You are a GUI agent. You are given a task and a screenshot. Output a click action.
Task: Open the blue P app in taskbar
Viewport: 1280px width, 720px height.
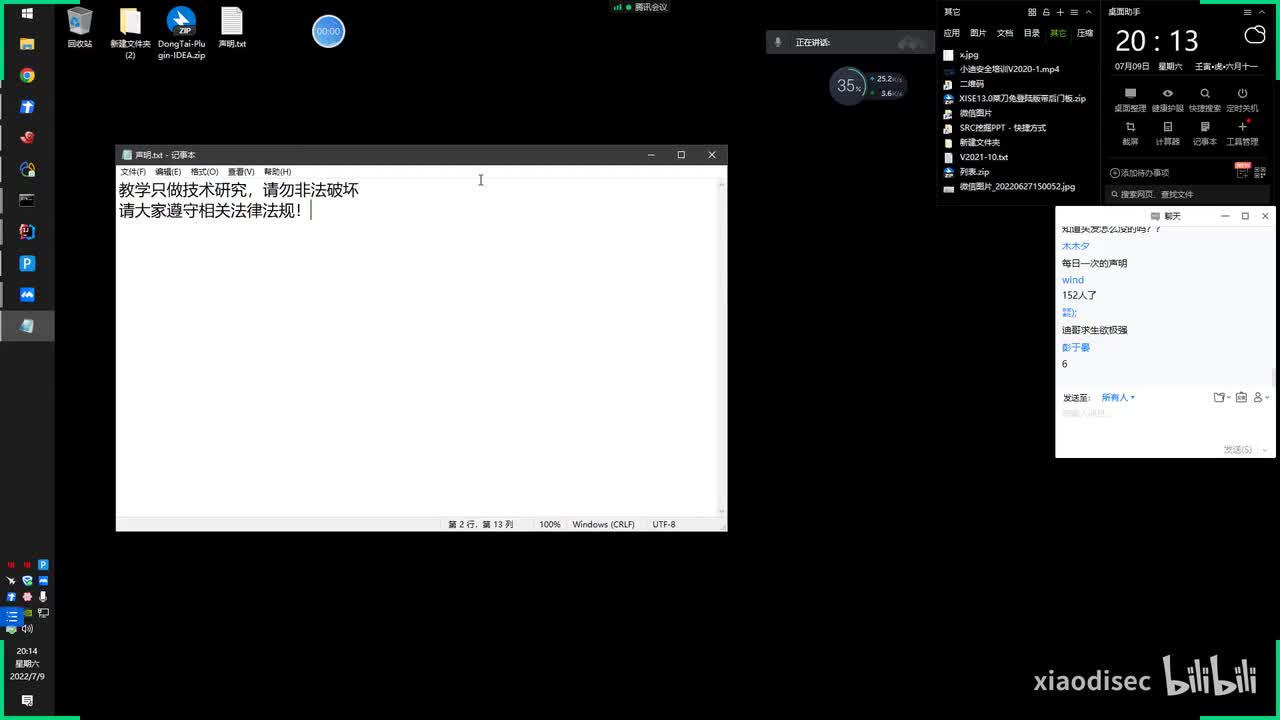(x=27, y=264)
